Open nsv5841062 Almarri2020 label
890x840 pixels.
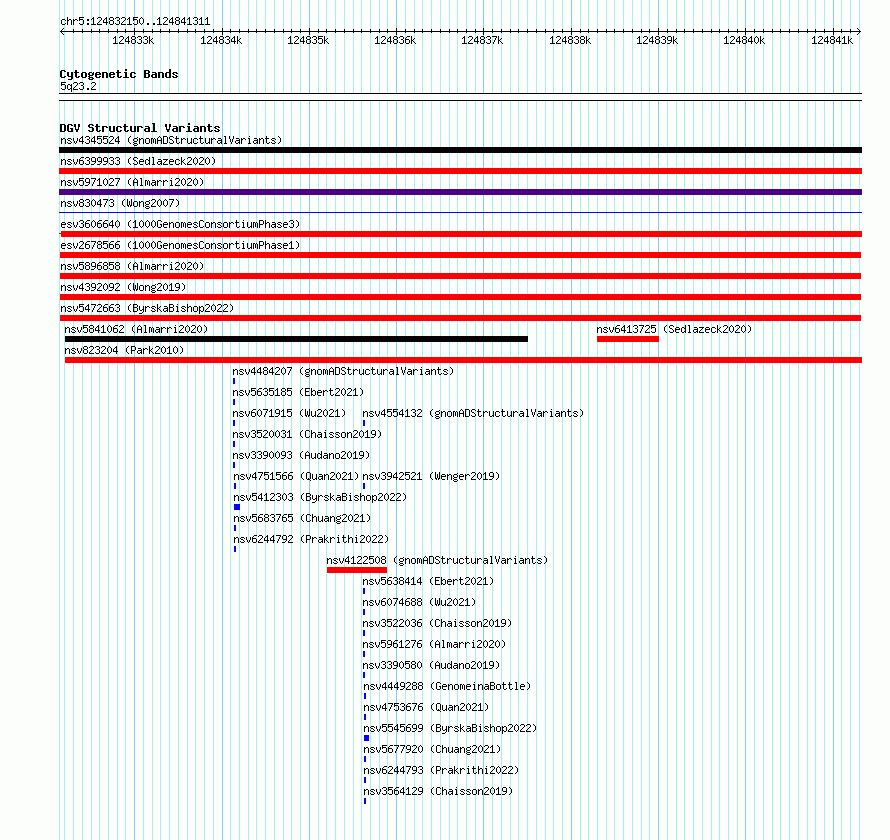(136, 329)
